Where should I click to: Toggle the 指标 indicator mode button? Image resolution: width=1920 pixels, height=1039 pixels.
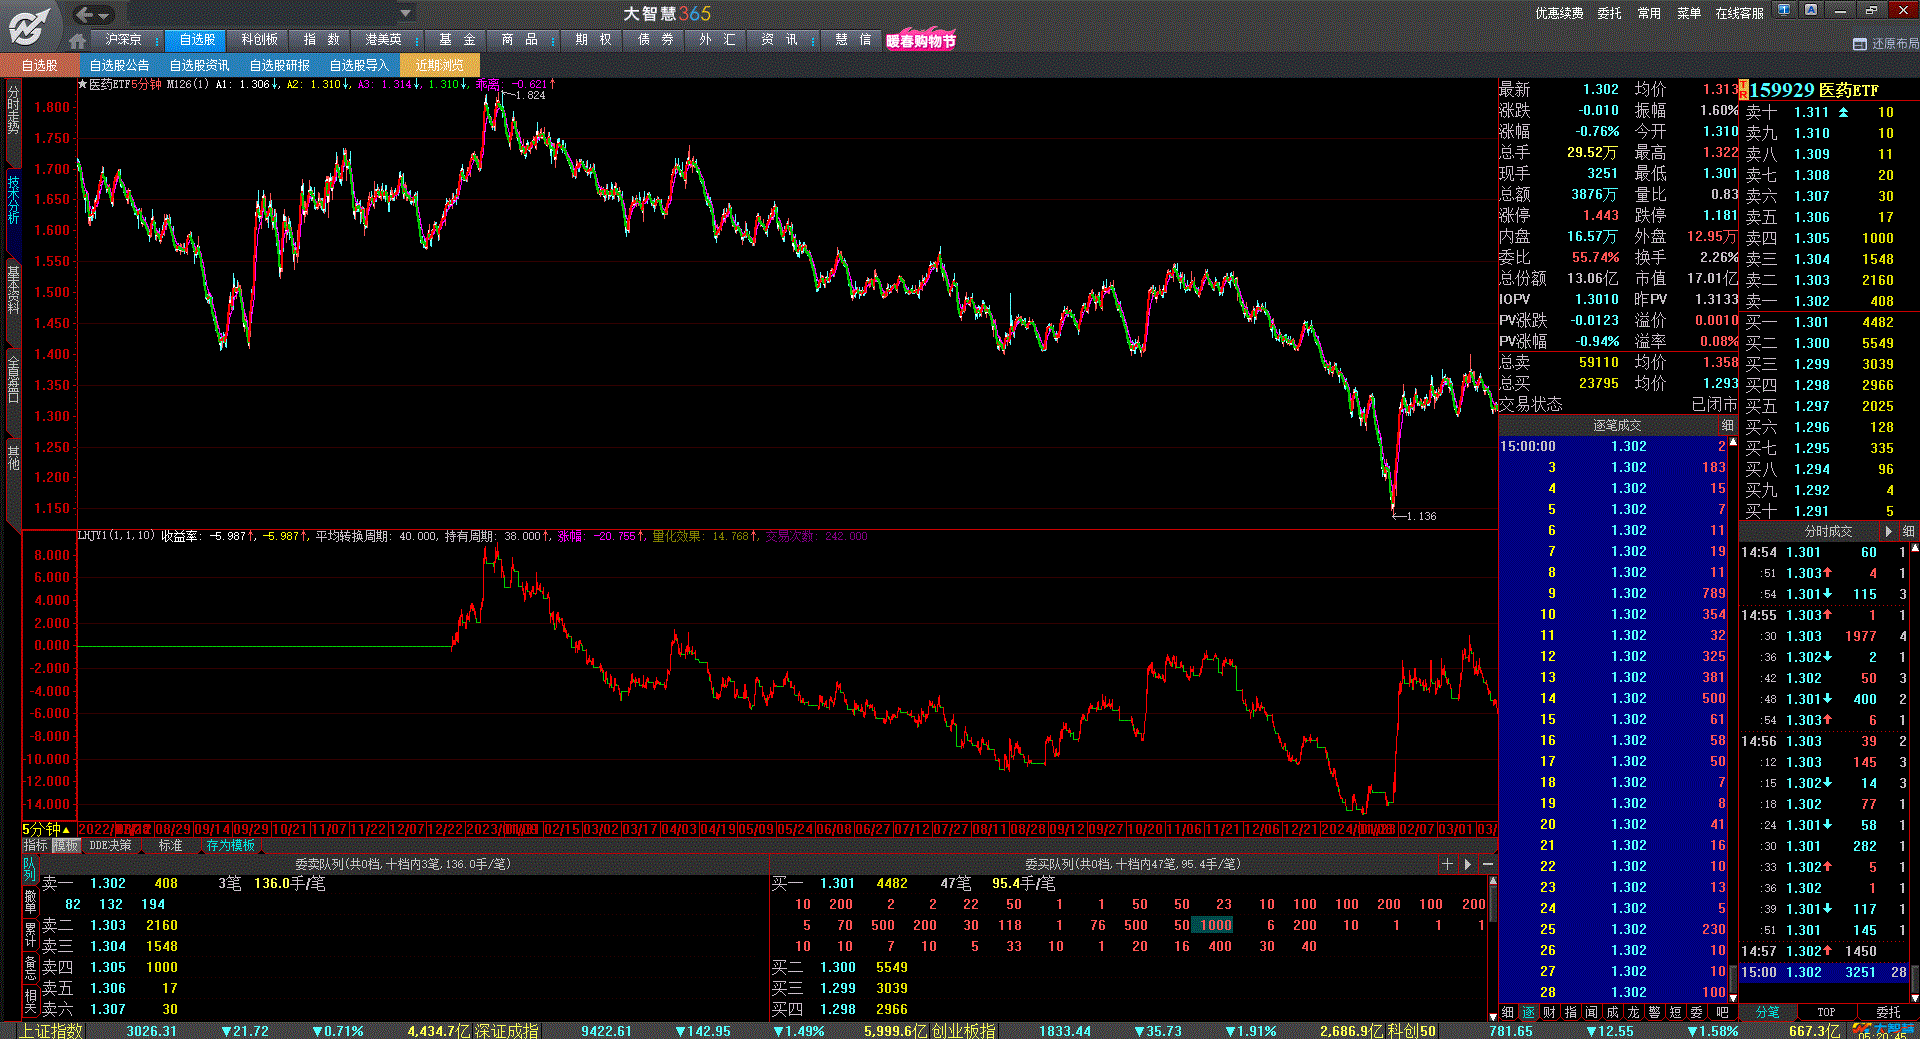click(x=35, y=846)
